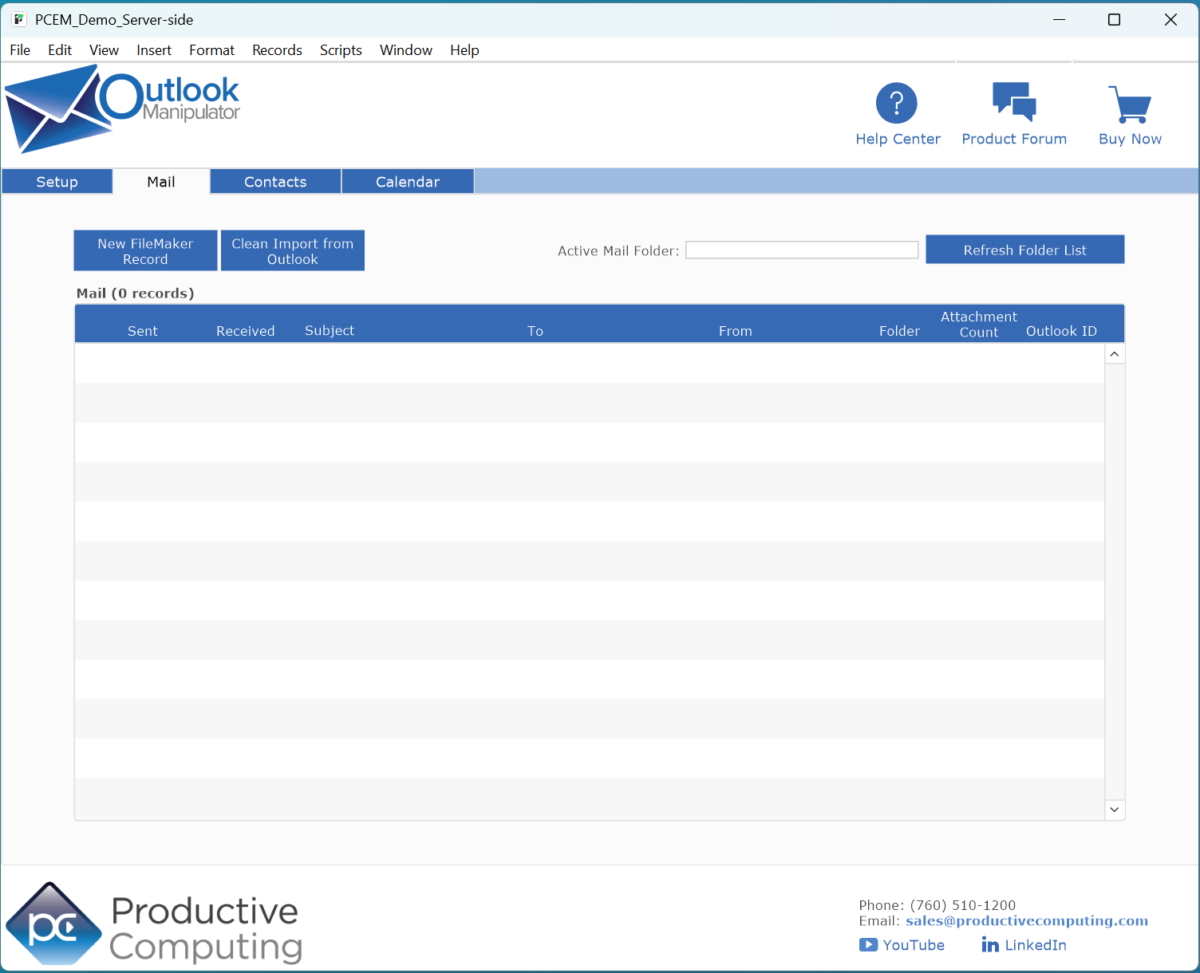Image resolution: width=1200 pixels, height=973 pixels.
Task: Click the Buy Now shopping cart icon
Action: [x=1130, y=103]
